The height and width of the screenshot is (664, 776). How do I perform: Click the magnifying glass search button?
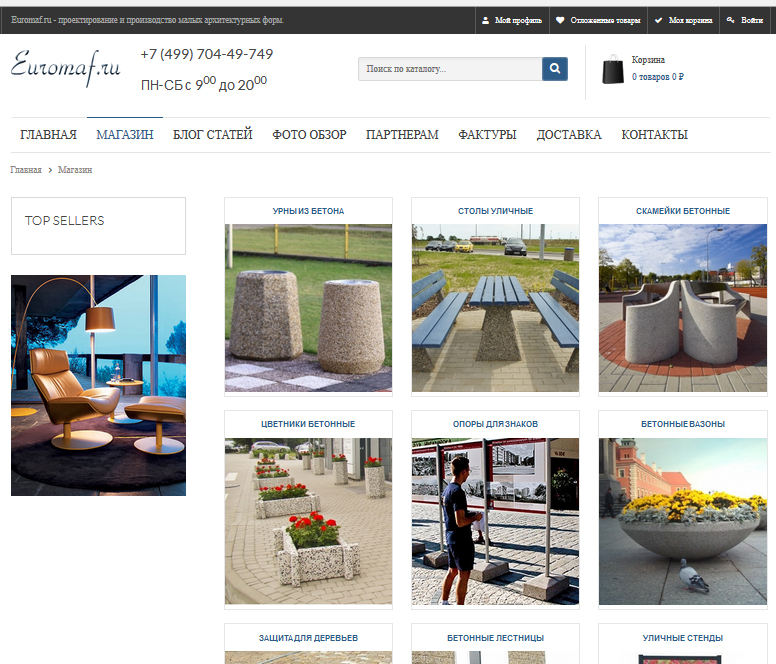tap(555, 69)
